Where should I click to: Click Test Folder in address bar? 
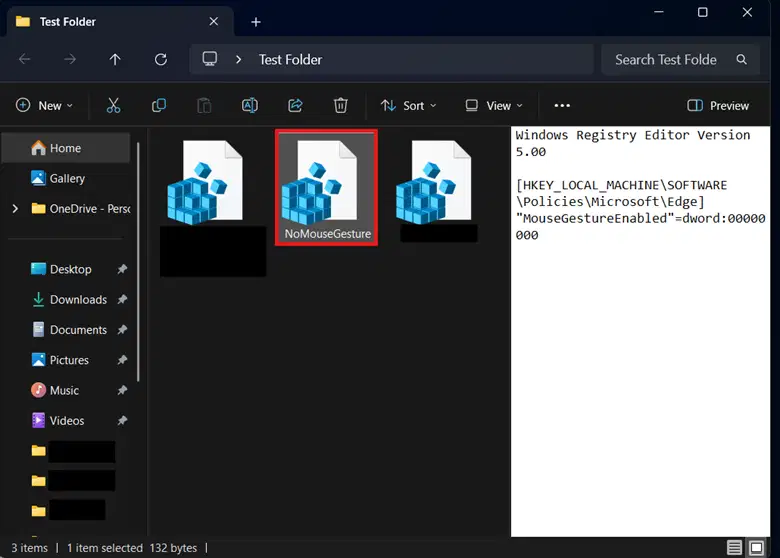tap(290, 60)
